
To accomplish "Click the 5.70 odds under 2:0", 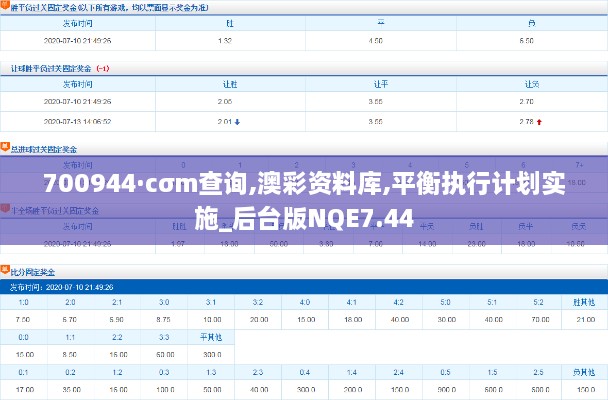I will coord(70,320).
